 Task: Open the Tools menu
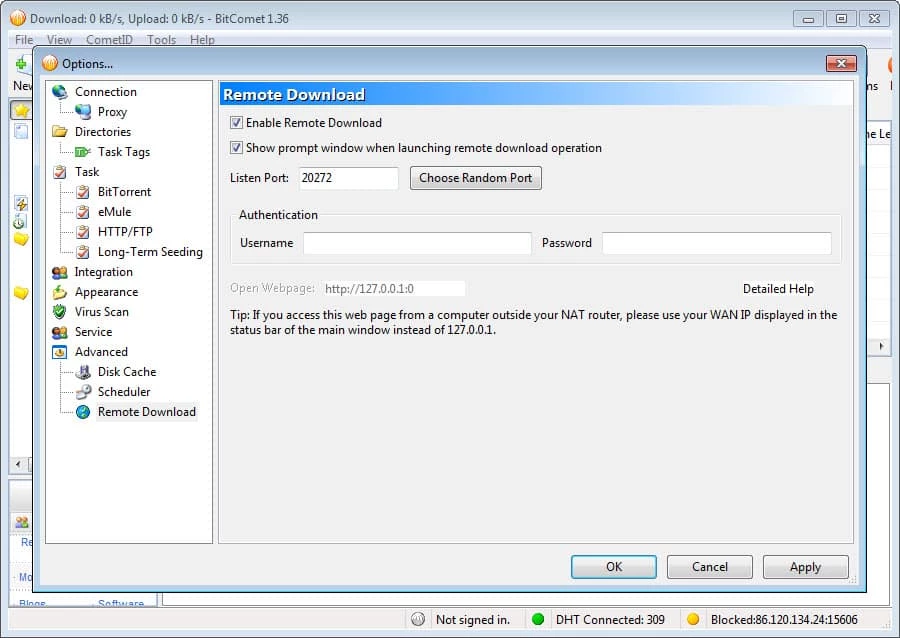161,40
